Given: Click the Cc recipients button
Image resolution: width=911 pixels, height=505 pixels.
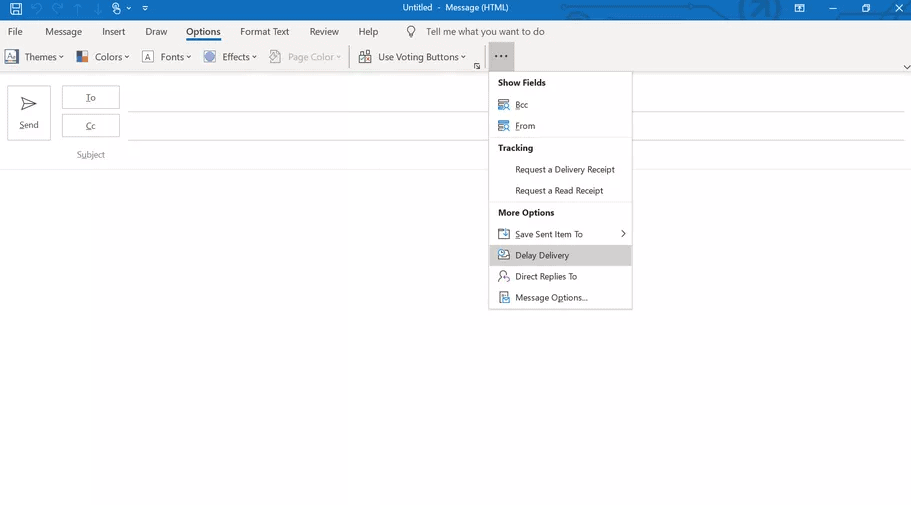Looking at the screenshot, I should (x=91, y=126).
